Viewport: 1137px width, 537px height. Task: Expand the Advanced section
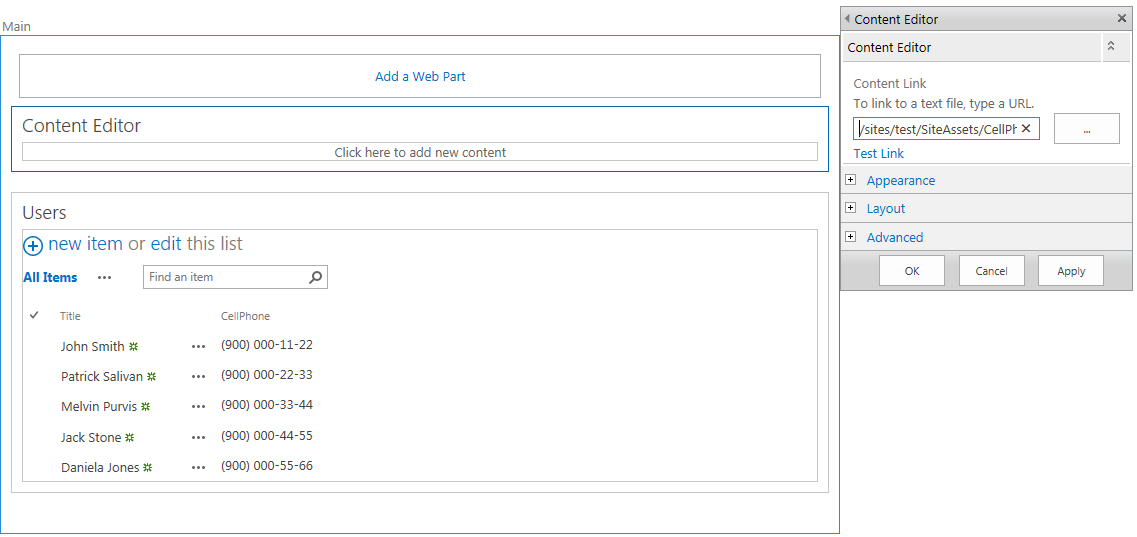click(851, 237)
